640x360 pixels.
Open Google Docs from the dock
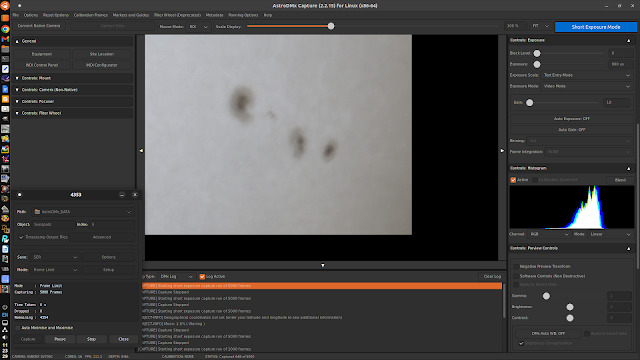(5, 89)
